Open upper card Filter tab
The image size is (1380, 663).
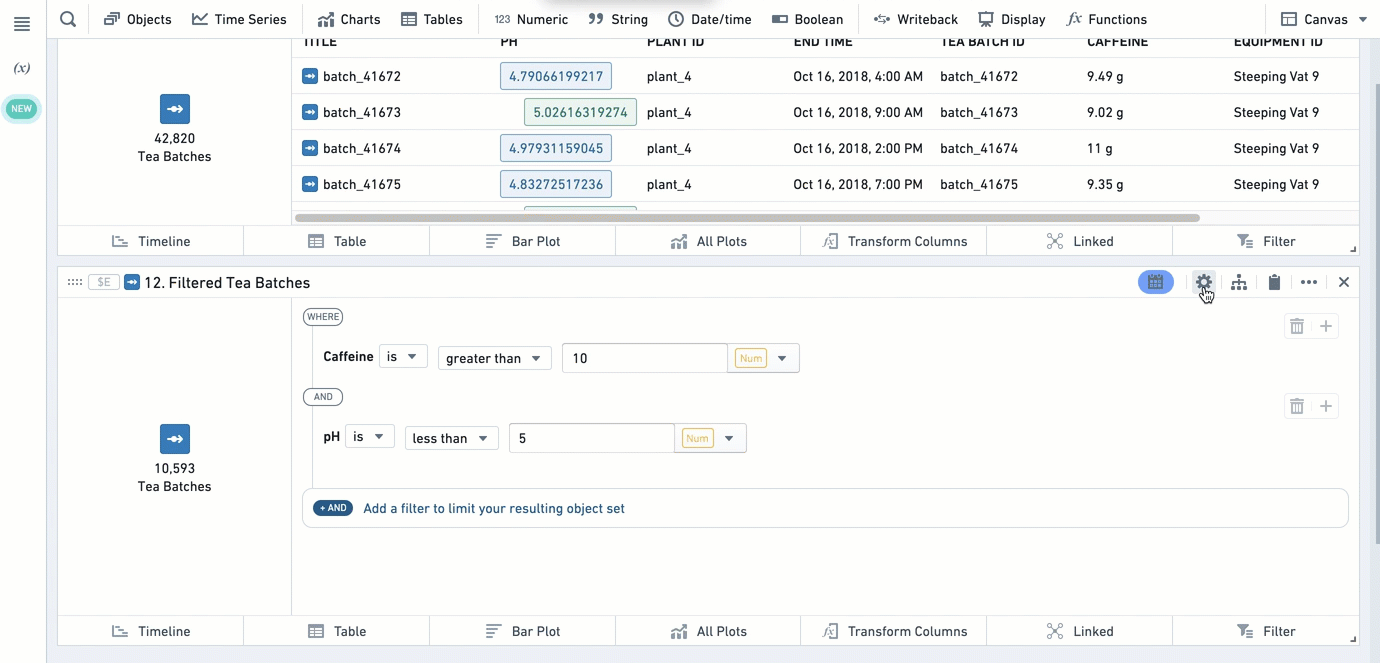click(x=1265, y=241)
